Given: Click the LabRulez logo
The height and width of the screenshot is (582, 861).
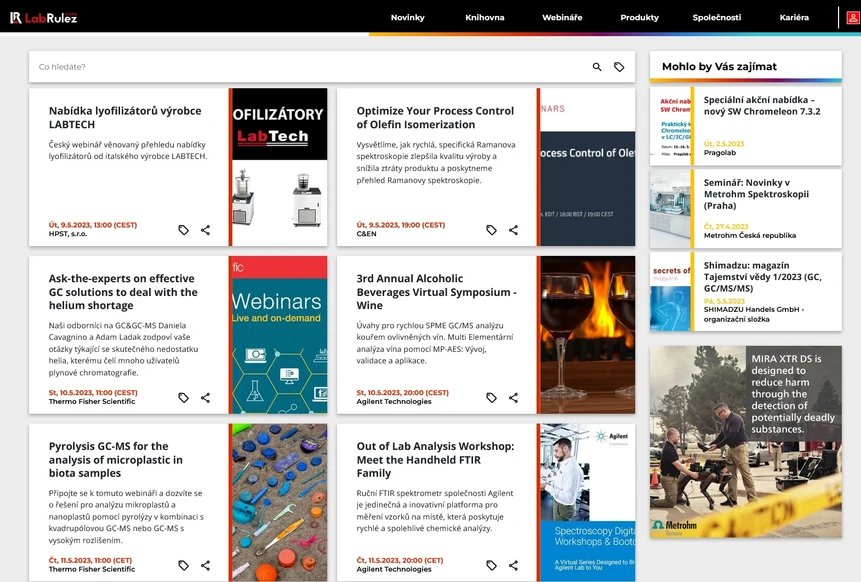Looking at the screenshot, I should pyautogui.click(x=43, y=16).
